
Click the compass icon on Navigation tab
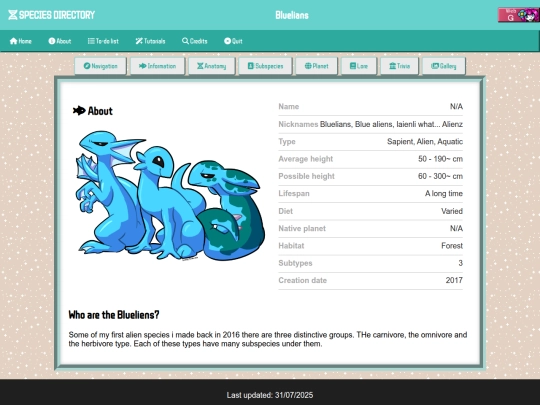pyautogui.click(x=87, y=66)
